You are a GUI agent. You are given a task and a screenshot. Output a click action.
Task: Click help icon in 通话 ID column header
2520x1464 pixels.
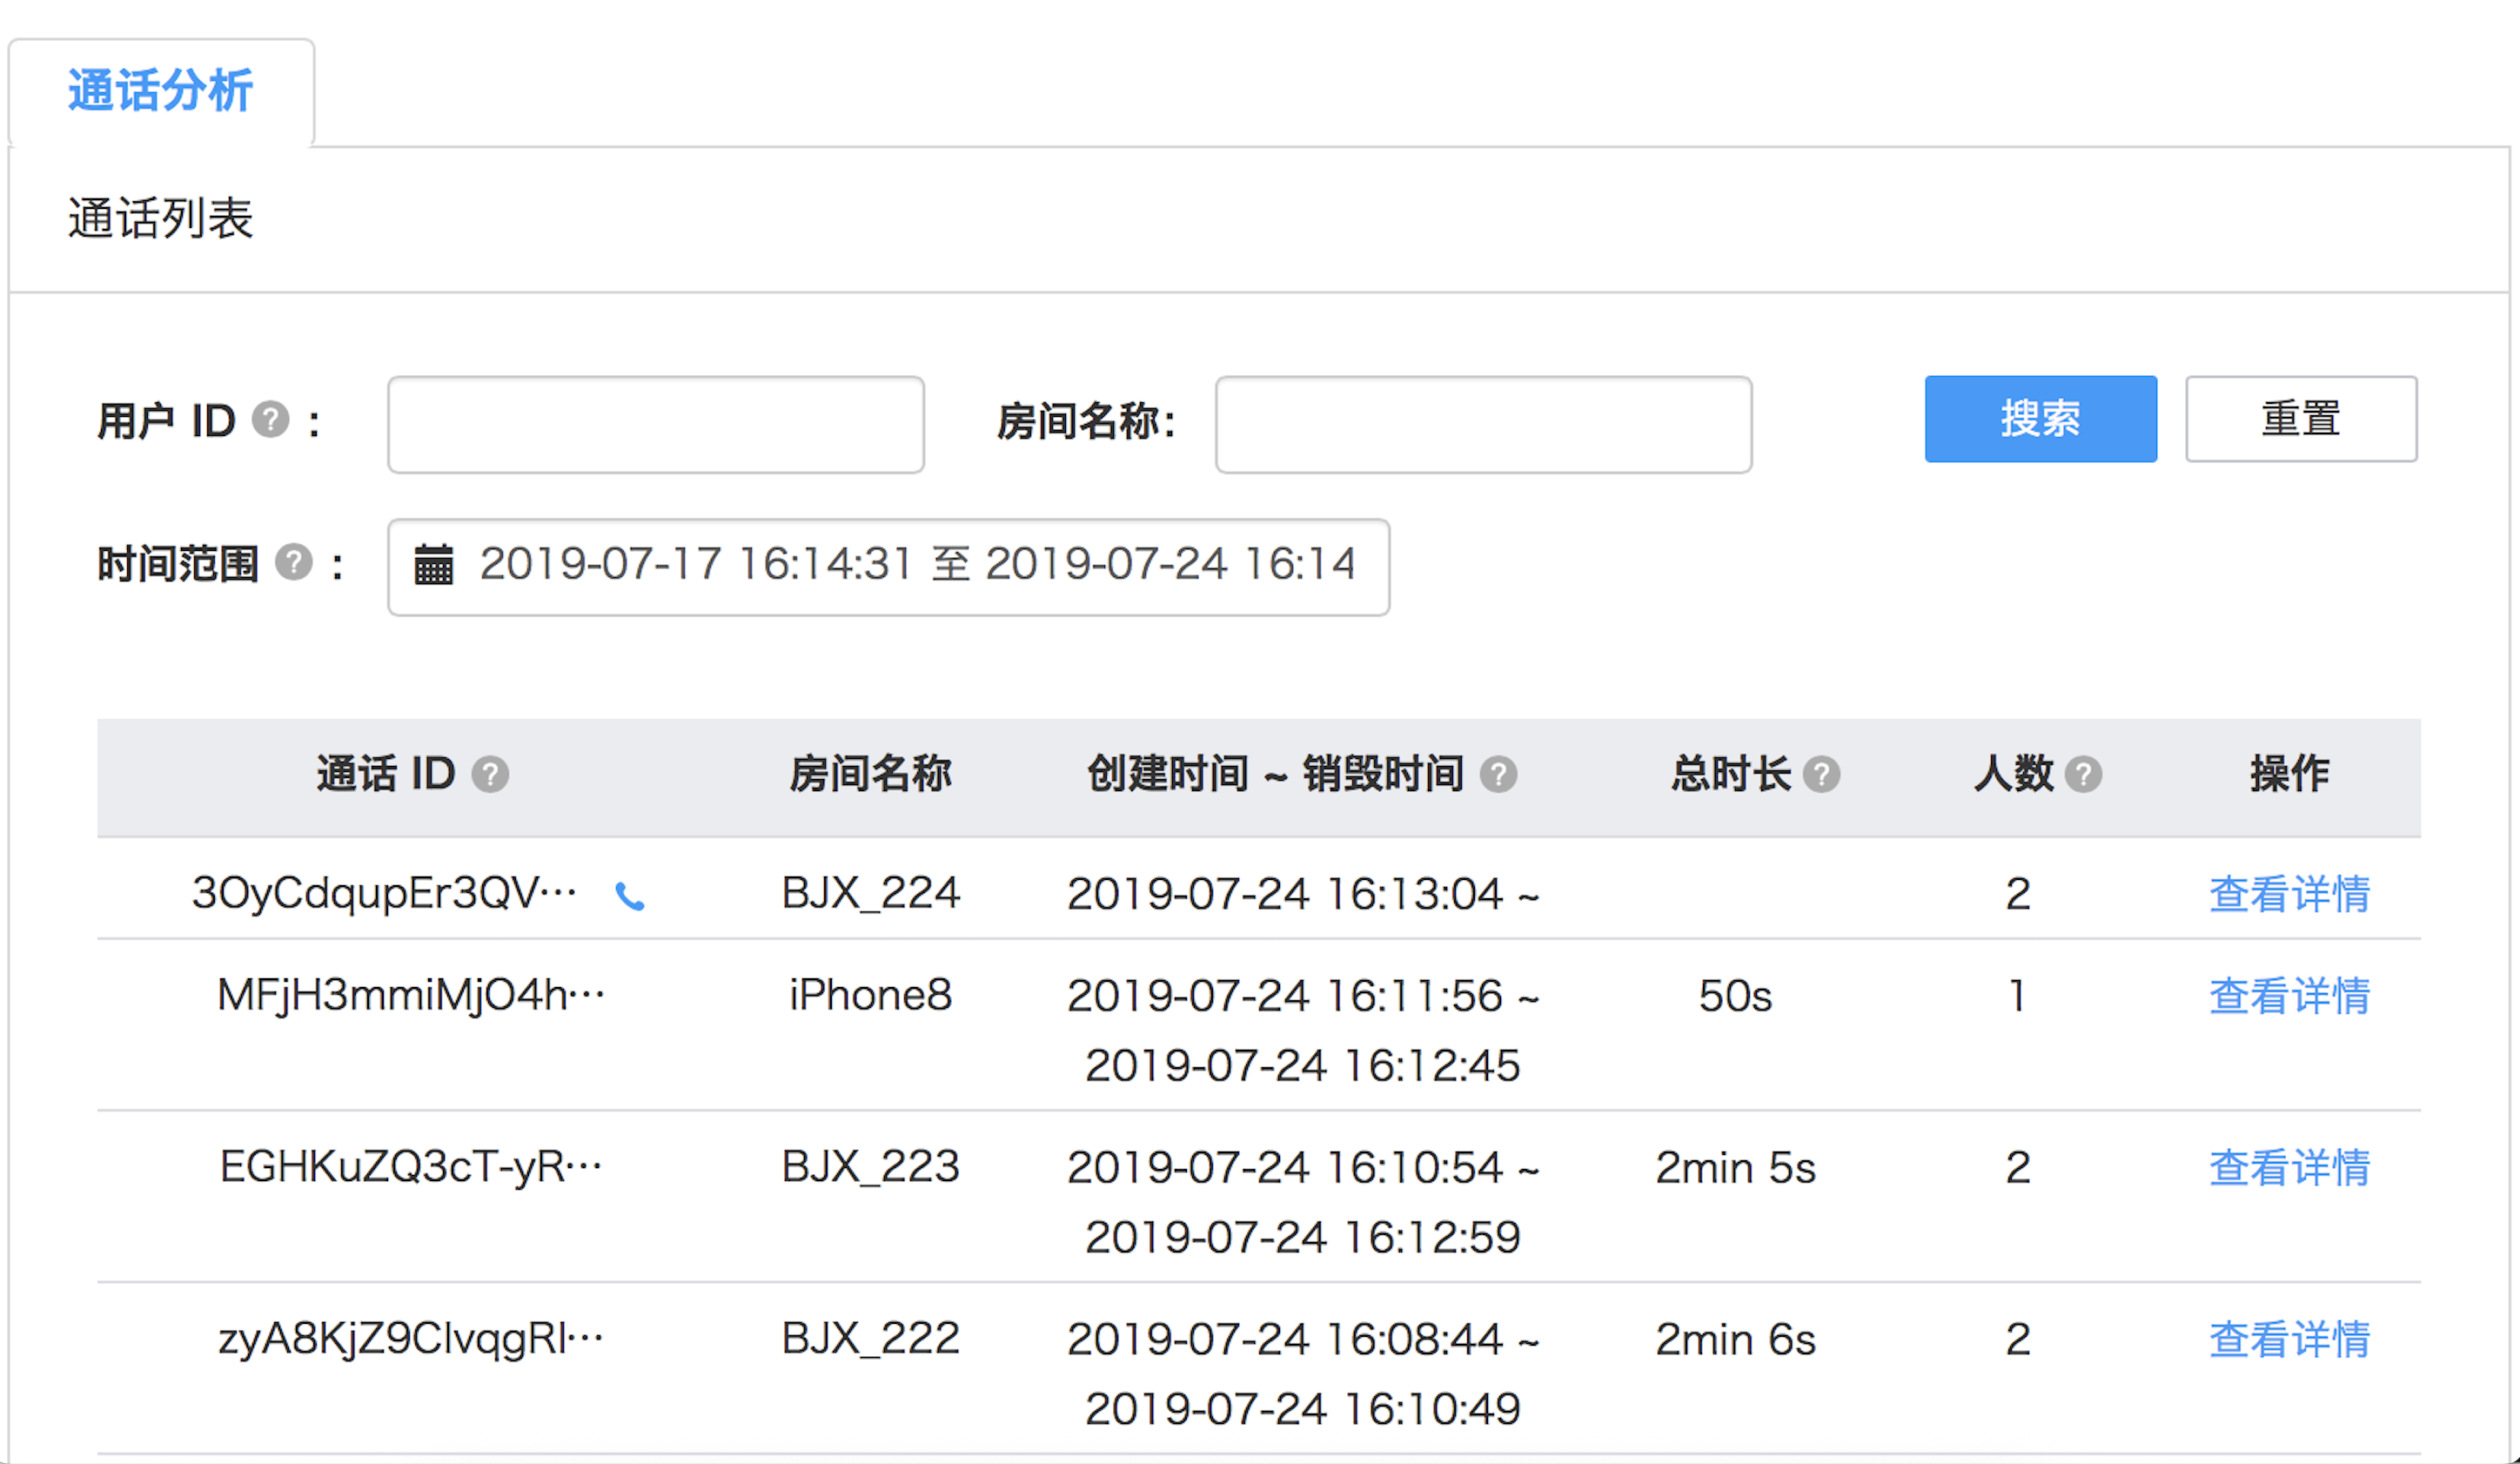(490, 775)
